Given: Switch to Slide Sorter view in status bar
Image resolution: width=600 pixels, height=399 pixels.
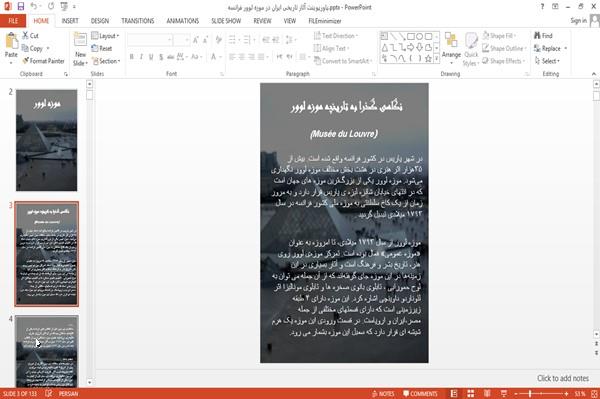Looking at the screenshot, I should pyautogui.click(x=470, y=393).
